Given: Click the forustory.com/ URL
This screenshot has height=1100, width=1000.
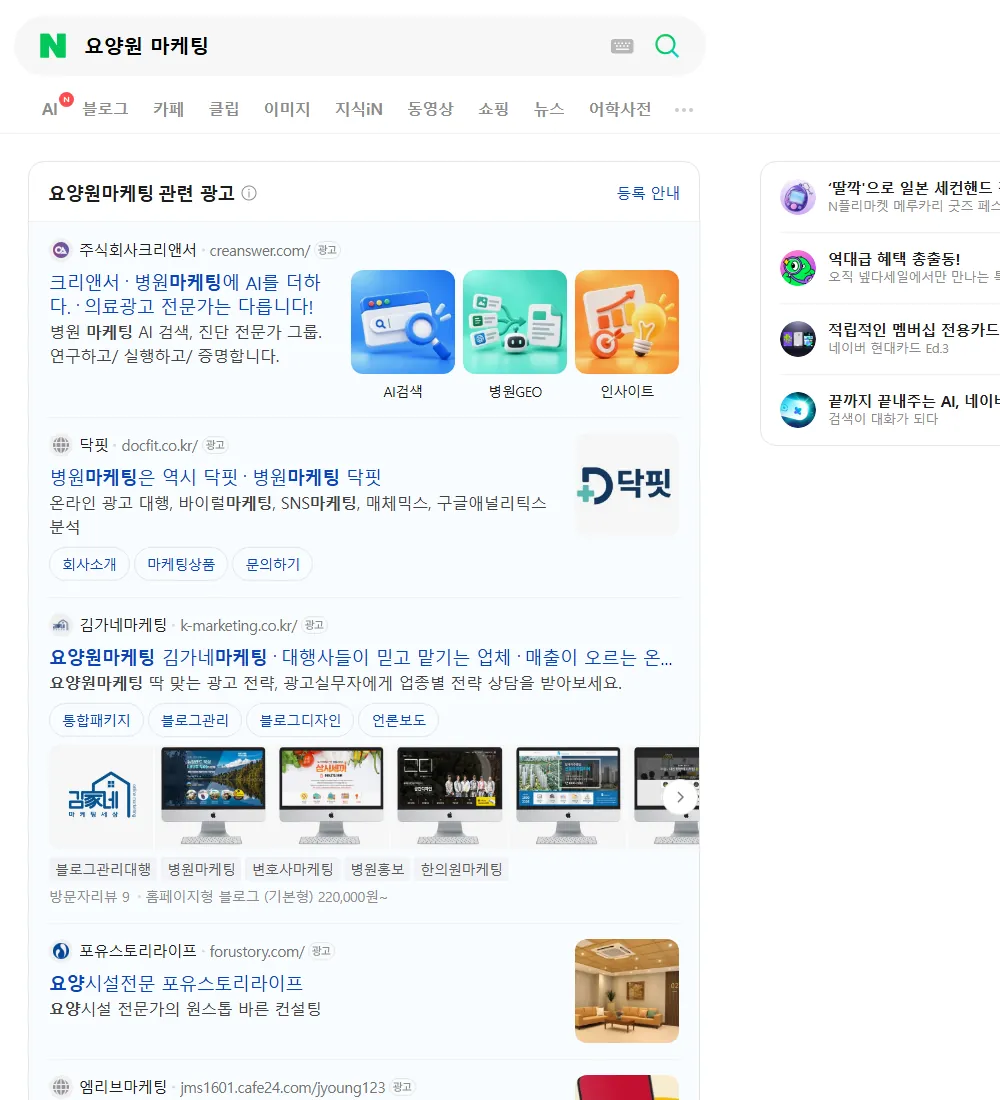Looking at the screenshot, I should tap(257, 951).
